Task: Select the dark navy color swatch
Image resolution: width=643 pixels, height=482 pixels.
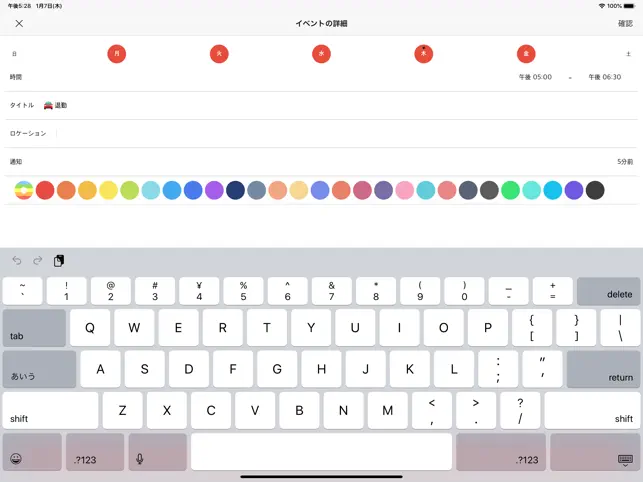Action: click(235, 190)
